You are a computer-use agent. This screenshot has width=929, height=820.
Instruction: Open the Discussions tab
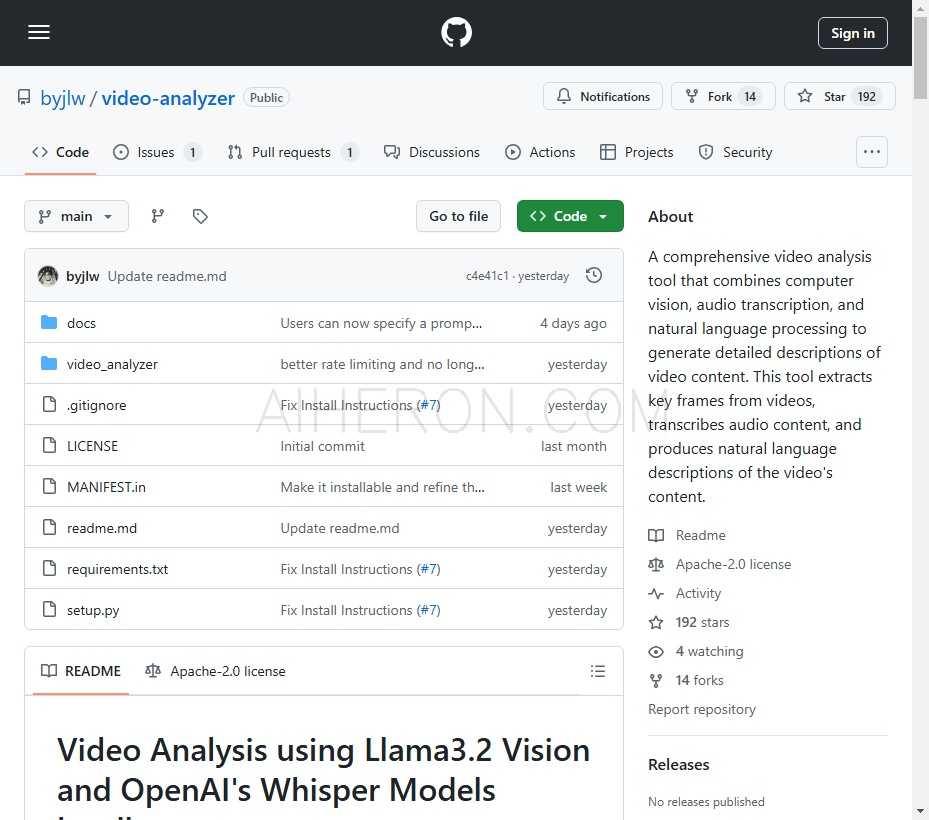click(x=431, y=152)
